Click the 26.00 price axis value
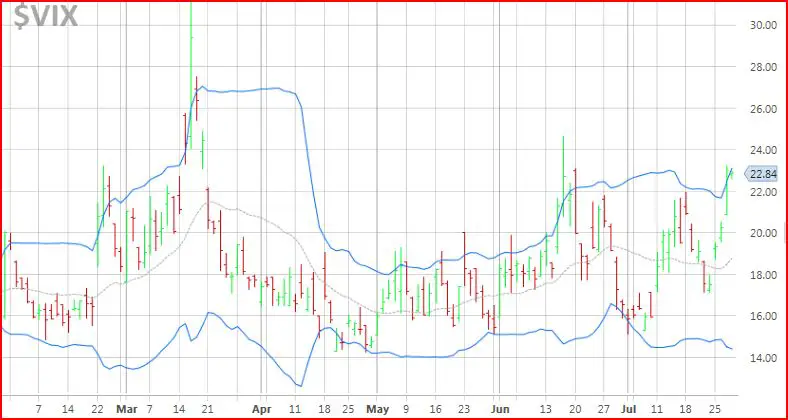 click(x=763, y=109)
